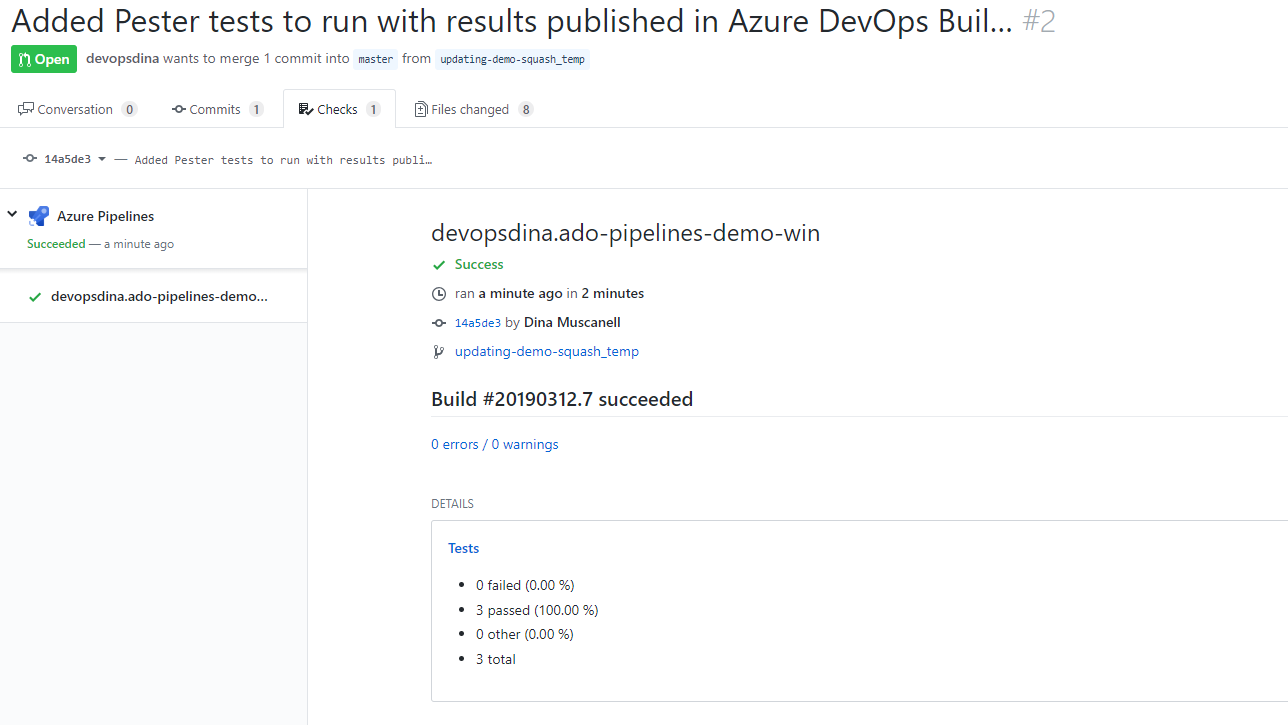Click the green Open status badge
The height and width of the screenshot is (725, 1288).
(44, 59)
